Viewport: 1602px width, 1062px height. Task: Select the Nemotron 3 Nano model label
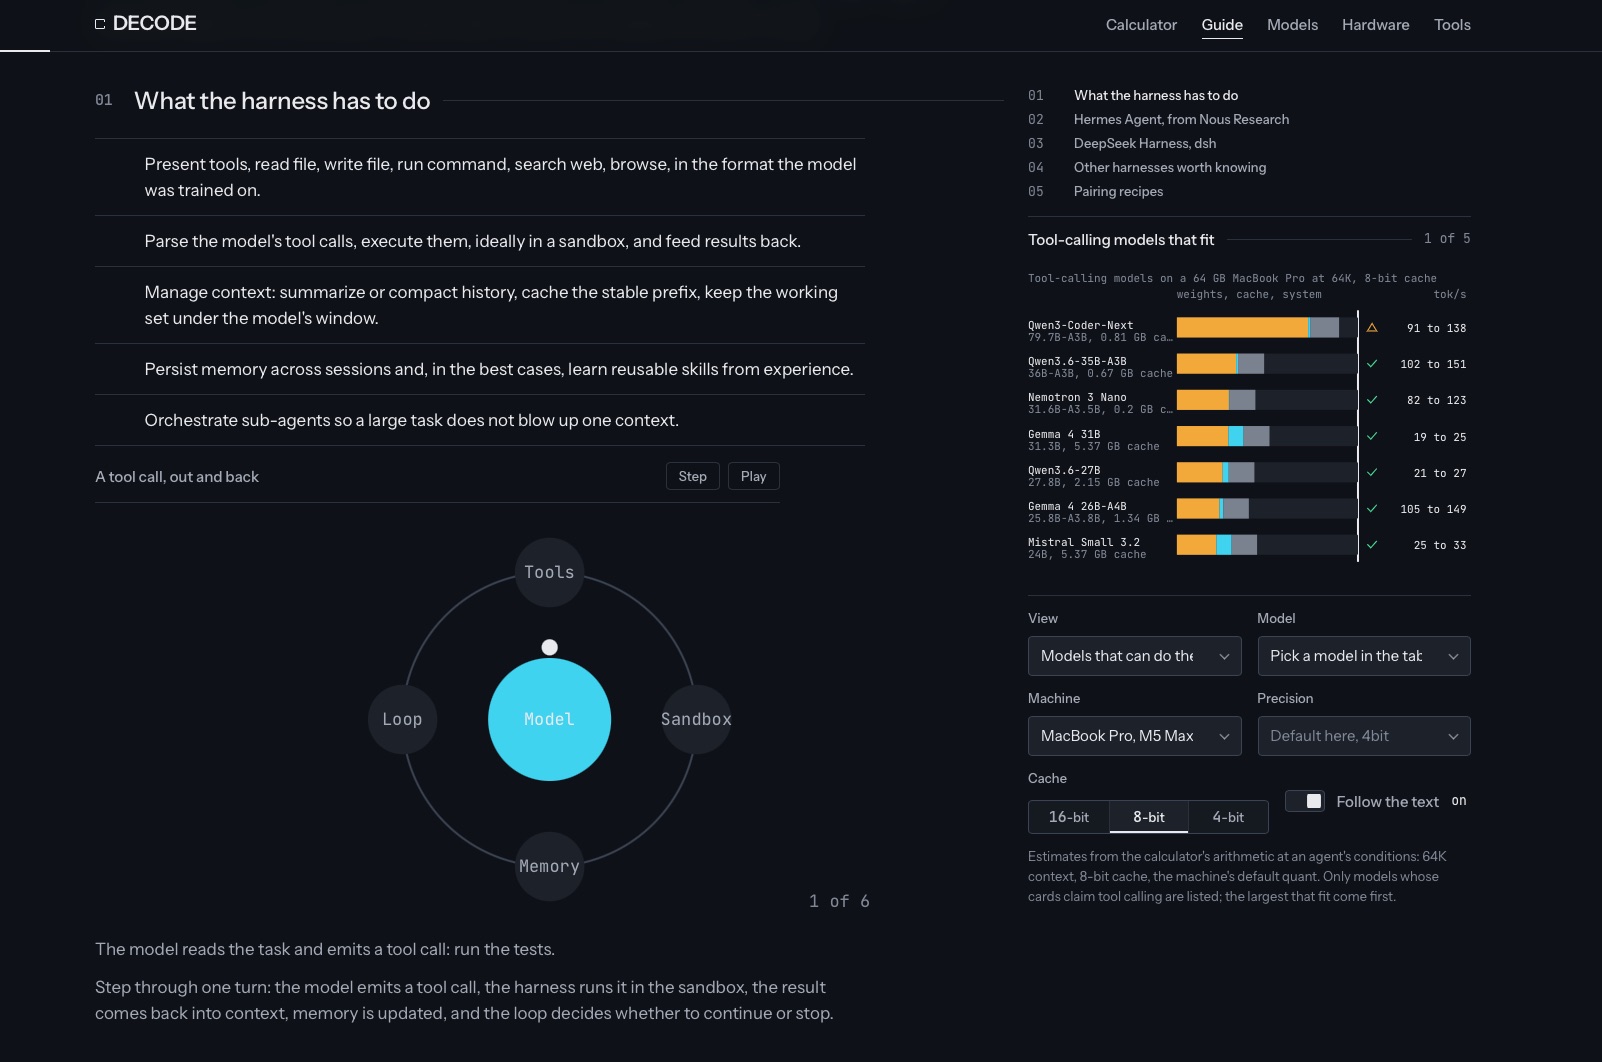coord(1077,398)
